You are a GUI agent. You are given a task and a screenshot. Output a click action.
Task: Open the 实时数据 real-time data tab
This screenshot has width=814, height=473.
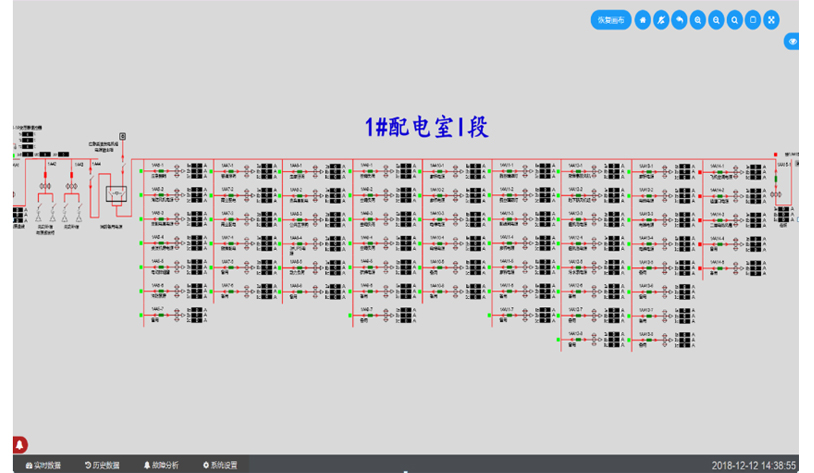[x=43, y=465]
